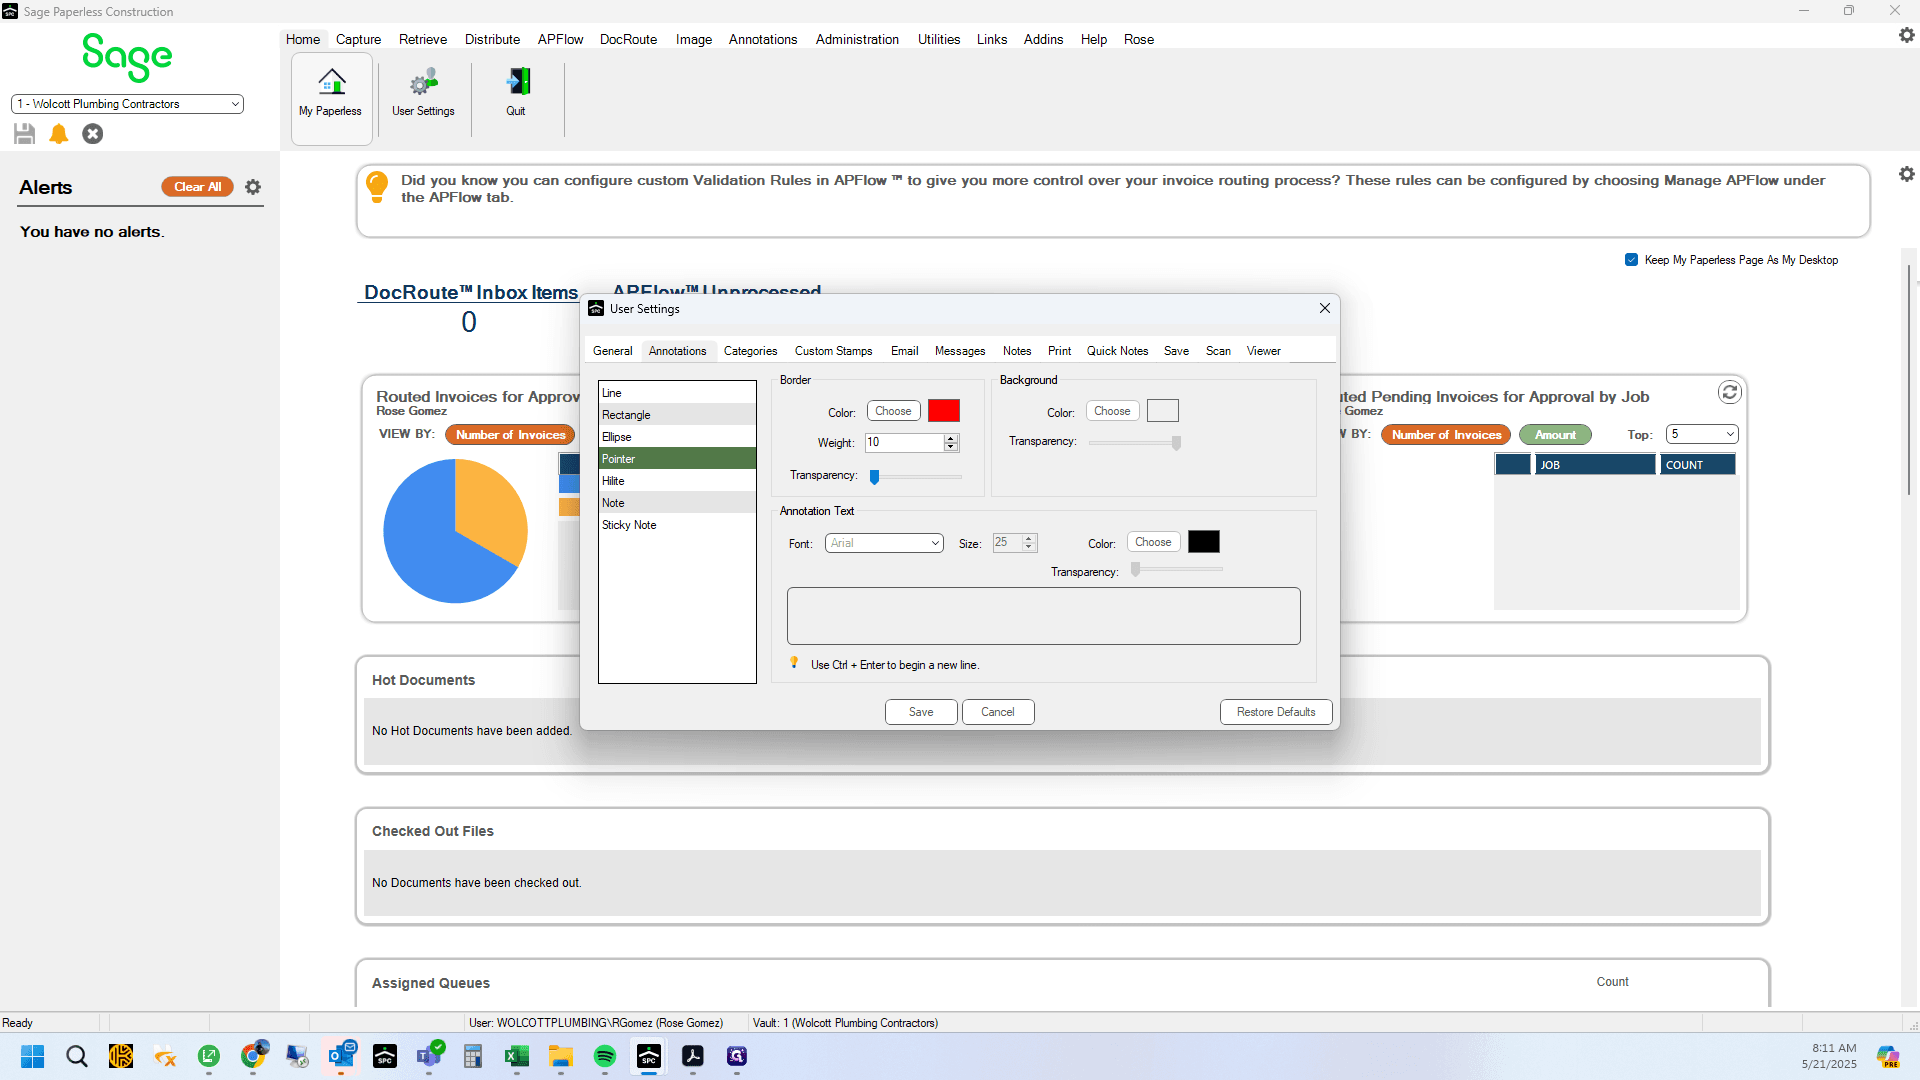The image size is (1920, 1080).
Task: Open Spotify from taskbar
Action: (x=605, y=1056)
